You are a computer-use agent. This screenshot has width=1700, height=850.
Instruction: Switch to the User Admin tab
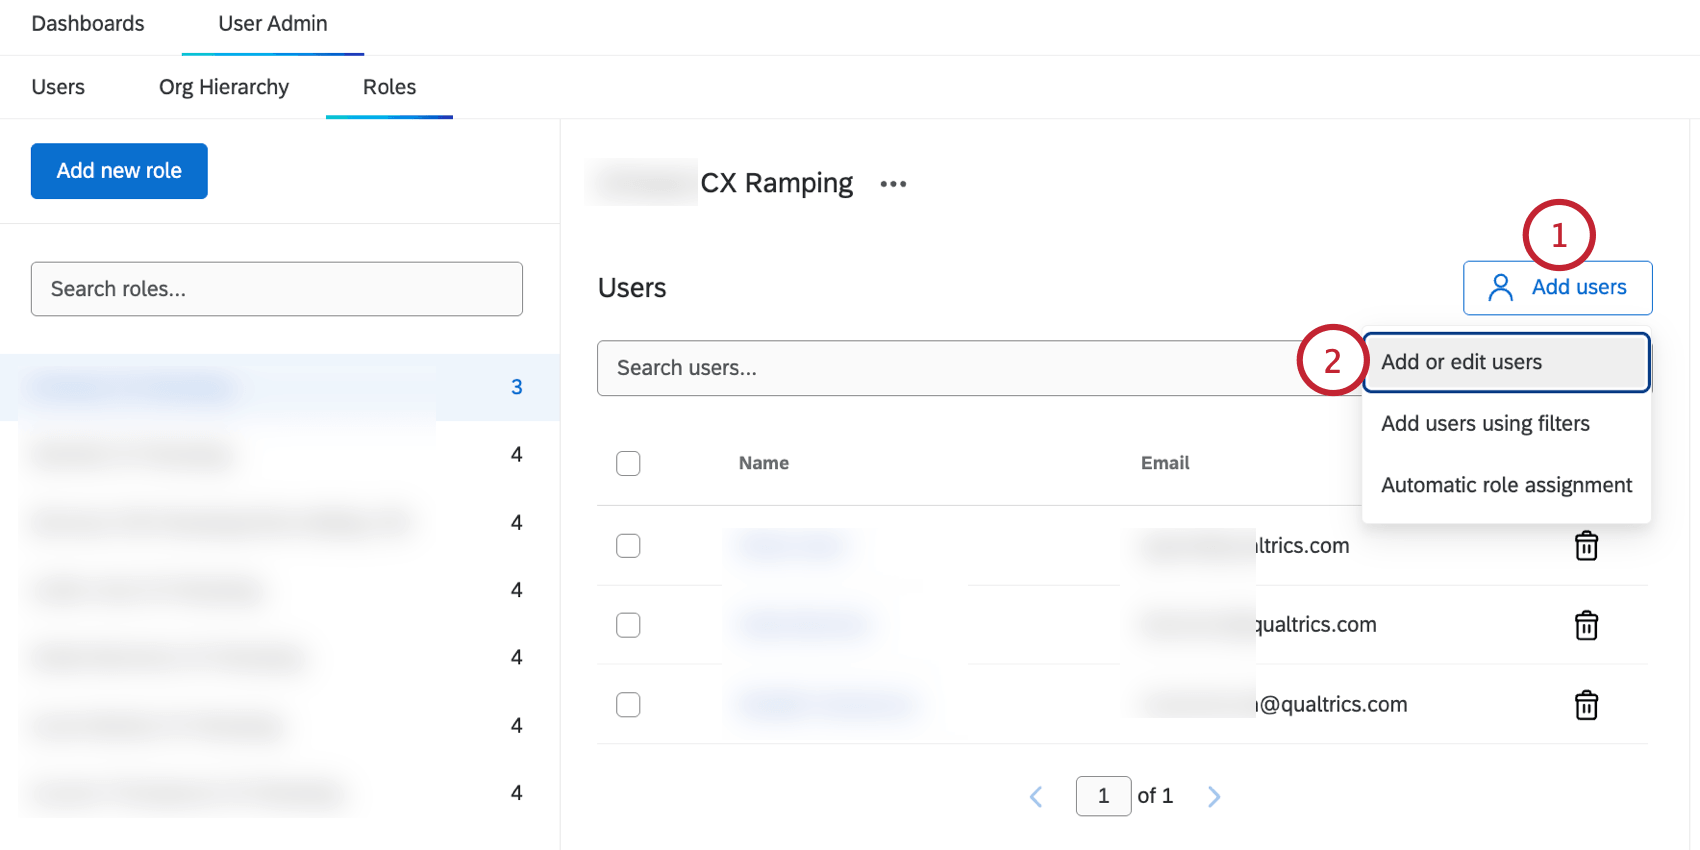273,24
